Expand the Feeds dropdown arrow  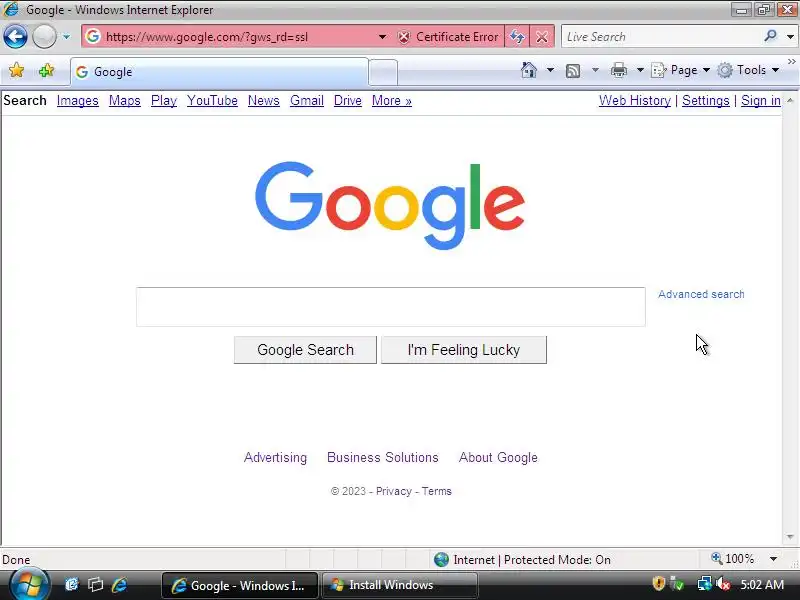tap(595, 70)
